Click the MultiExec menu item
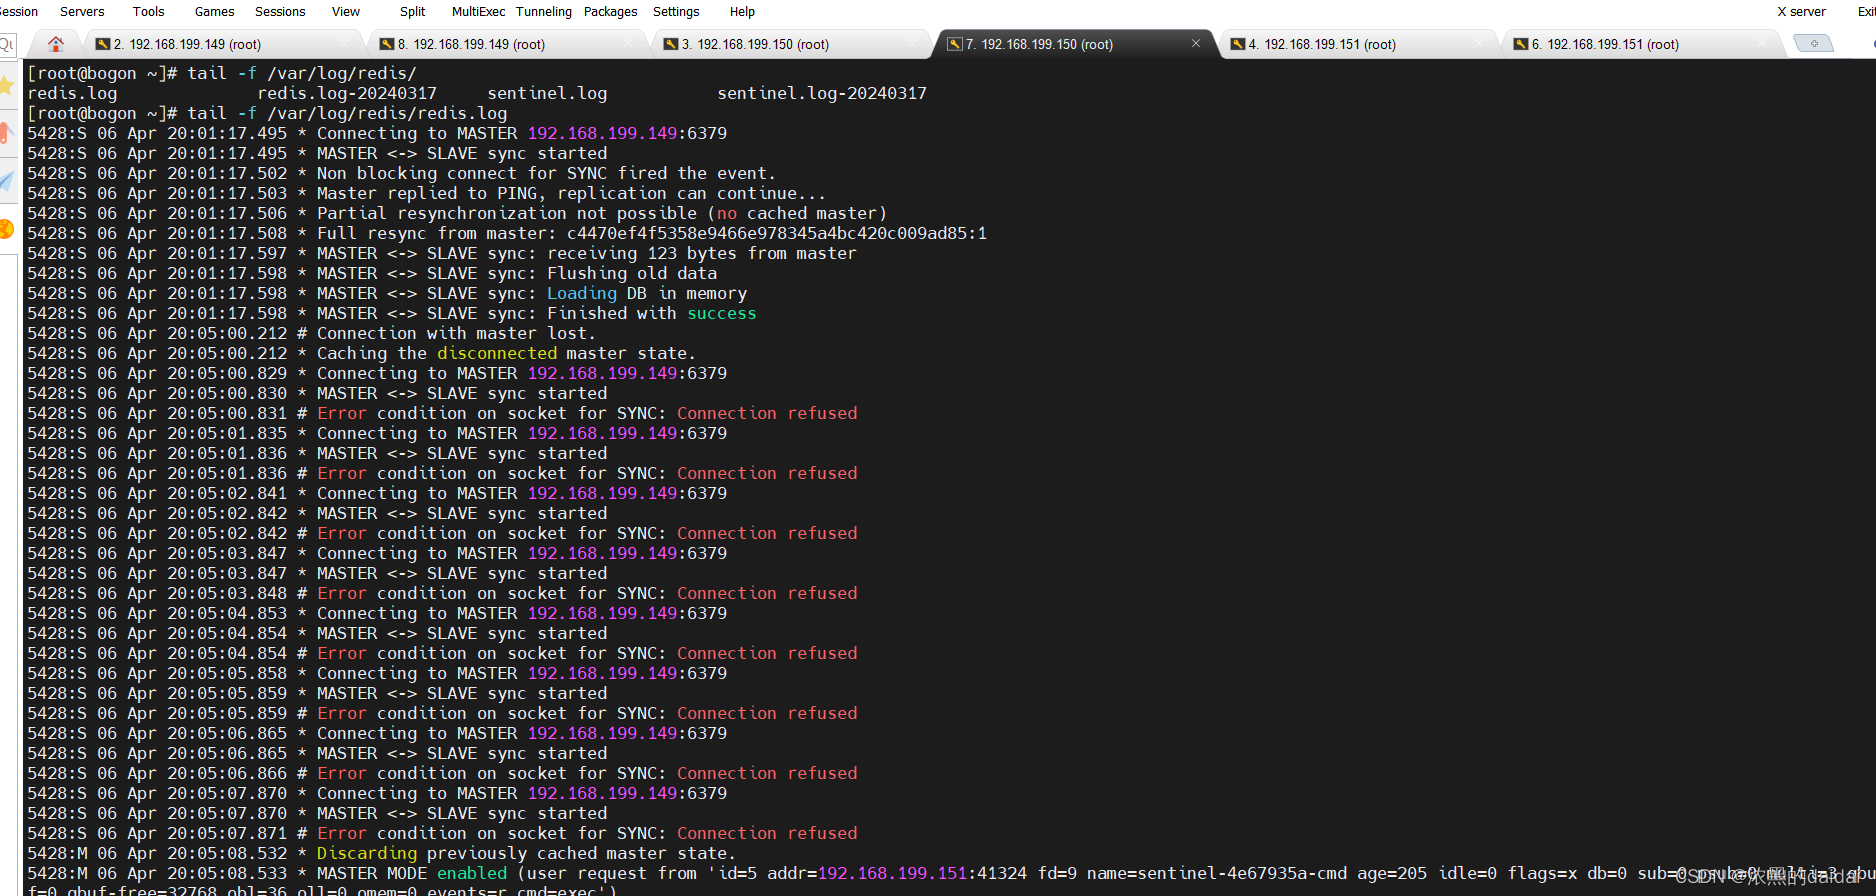This screenshot has width=1876, height=896. [478, 12]
